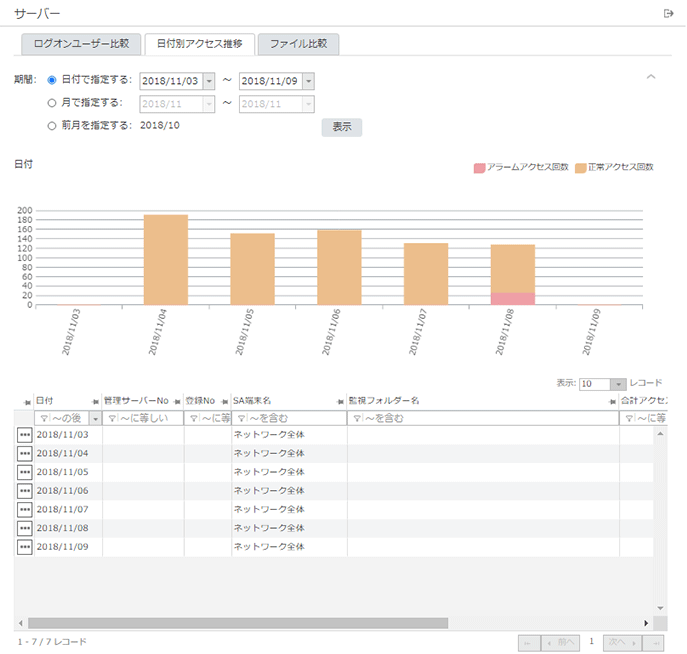This screenshot has height=654, width=687.
Task: Switch to the ログオンユーザー比較 tab
Action: (80, 44)
